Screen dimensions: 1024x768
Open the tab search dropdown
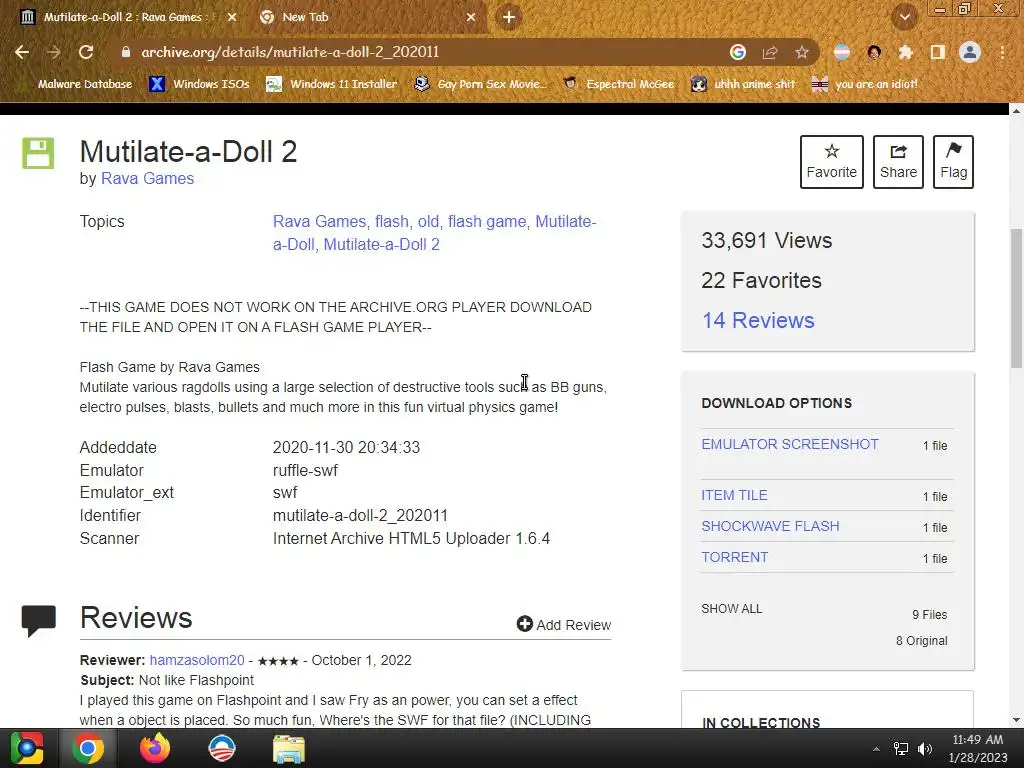coord(905,17)
